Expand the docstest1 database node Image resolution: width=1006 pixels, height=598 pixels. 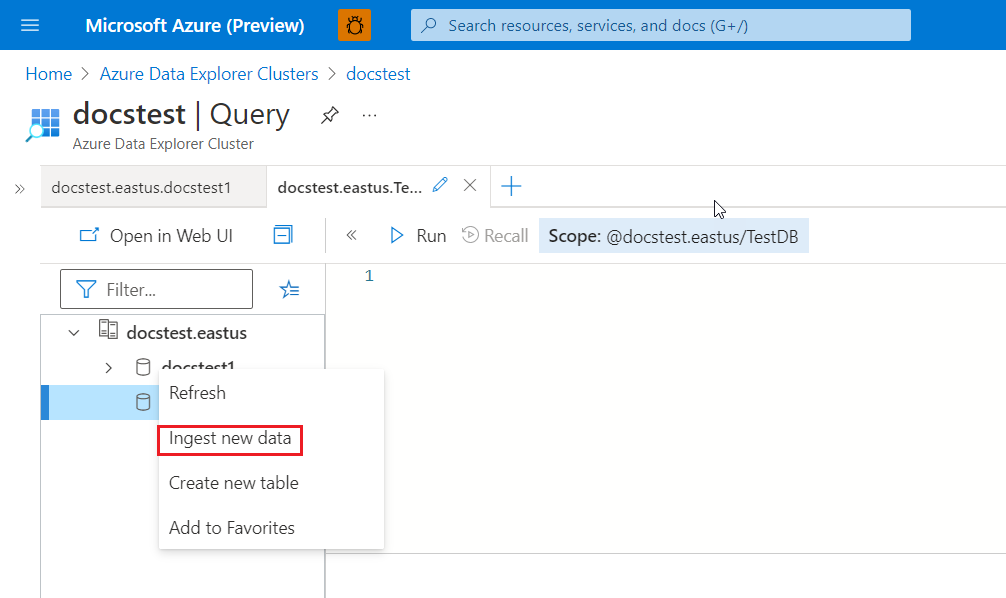(x=109, y=368)
